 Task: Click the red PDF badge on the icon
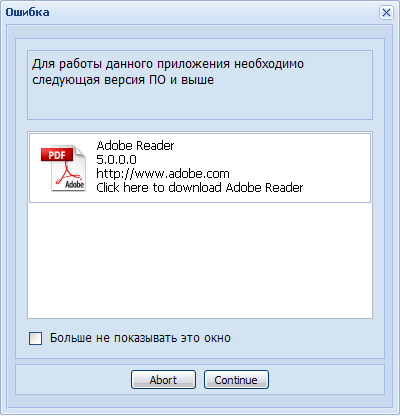(57, 155)
